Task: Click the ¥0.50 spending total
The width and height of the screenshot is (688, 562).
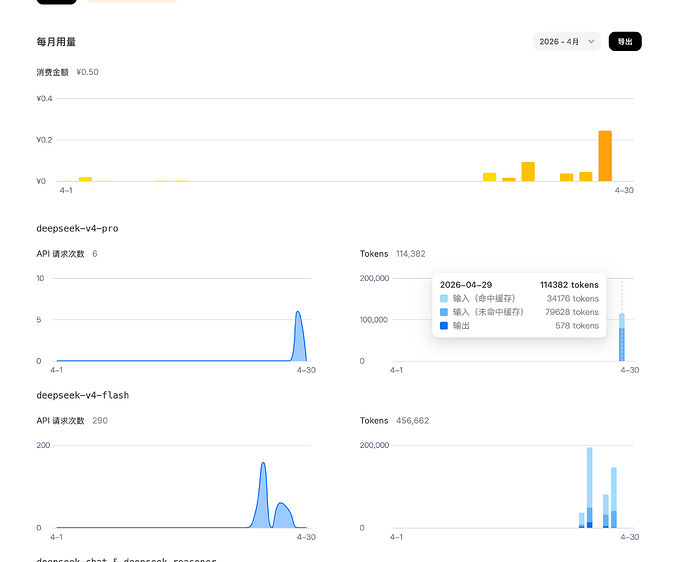Action: (x=87, y=72)
